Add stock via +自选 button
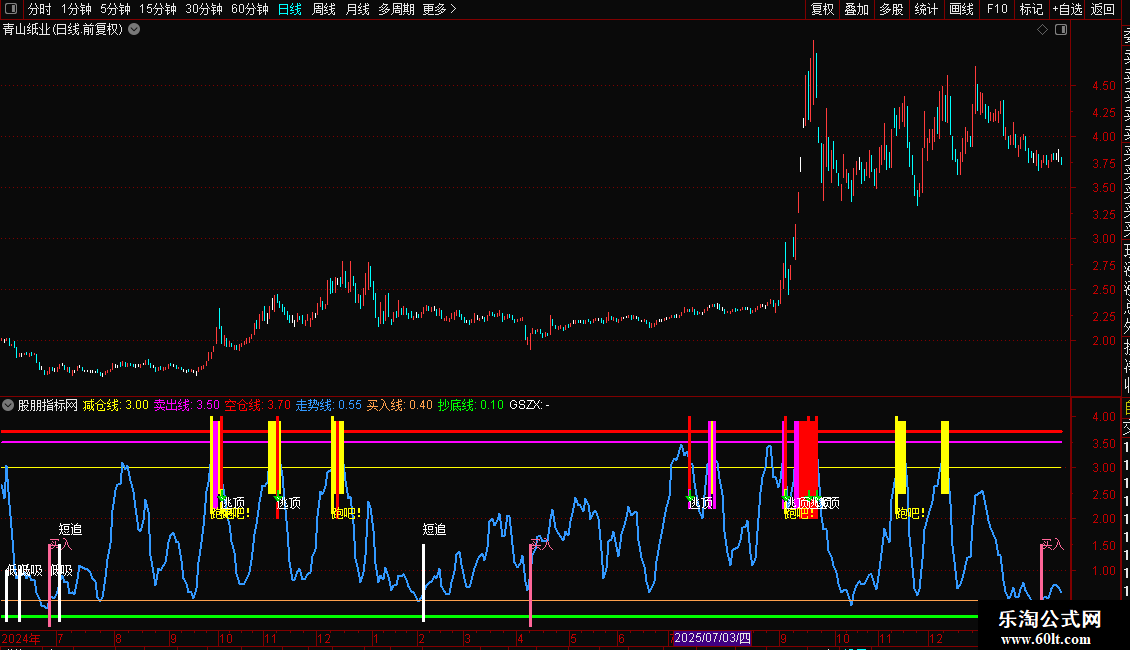 pos(1067,9)
